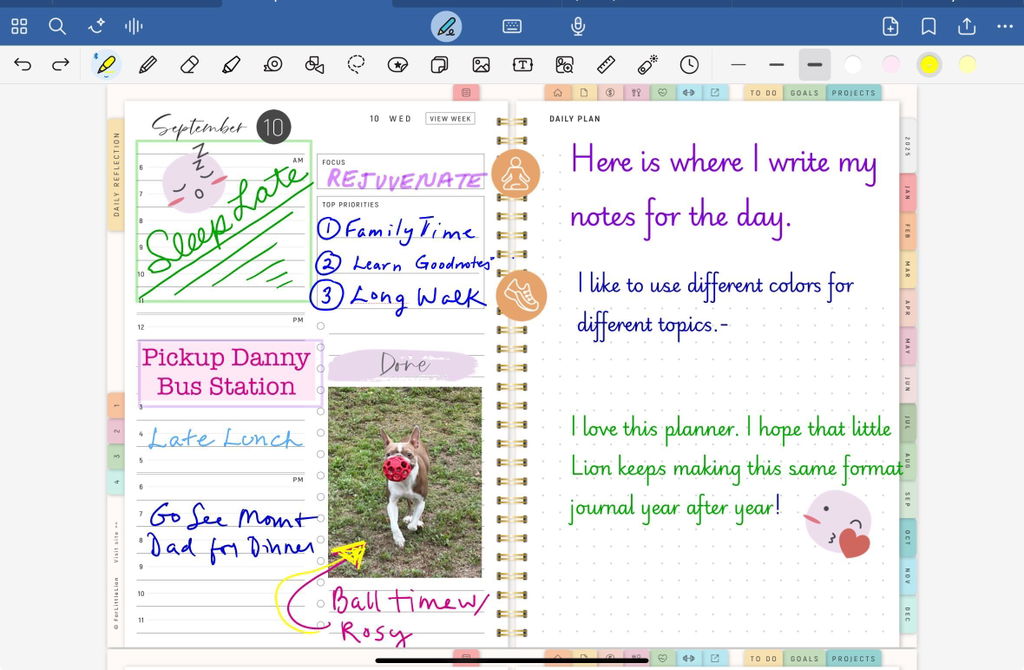Enable the ruler tool
This screenshot has height=670, width=1024.
(x=606, y=65)
